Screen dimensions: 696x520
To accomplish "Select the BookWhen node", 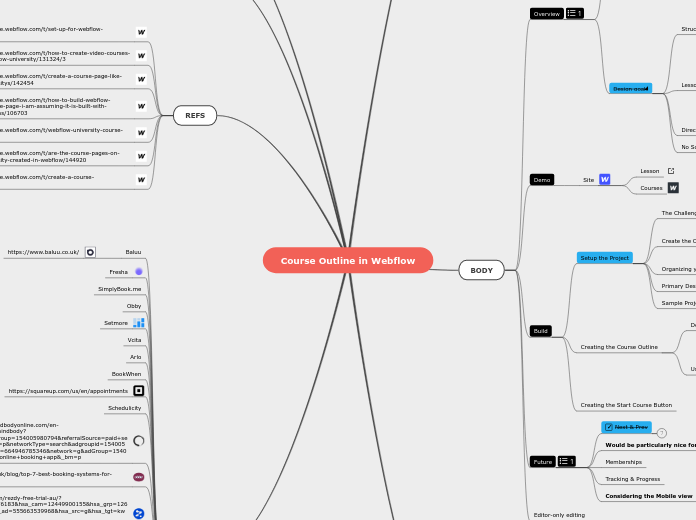I will pyautogui.click(x=126, y=374).
